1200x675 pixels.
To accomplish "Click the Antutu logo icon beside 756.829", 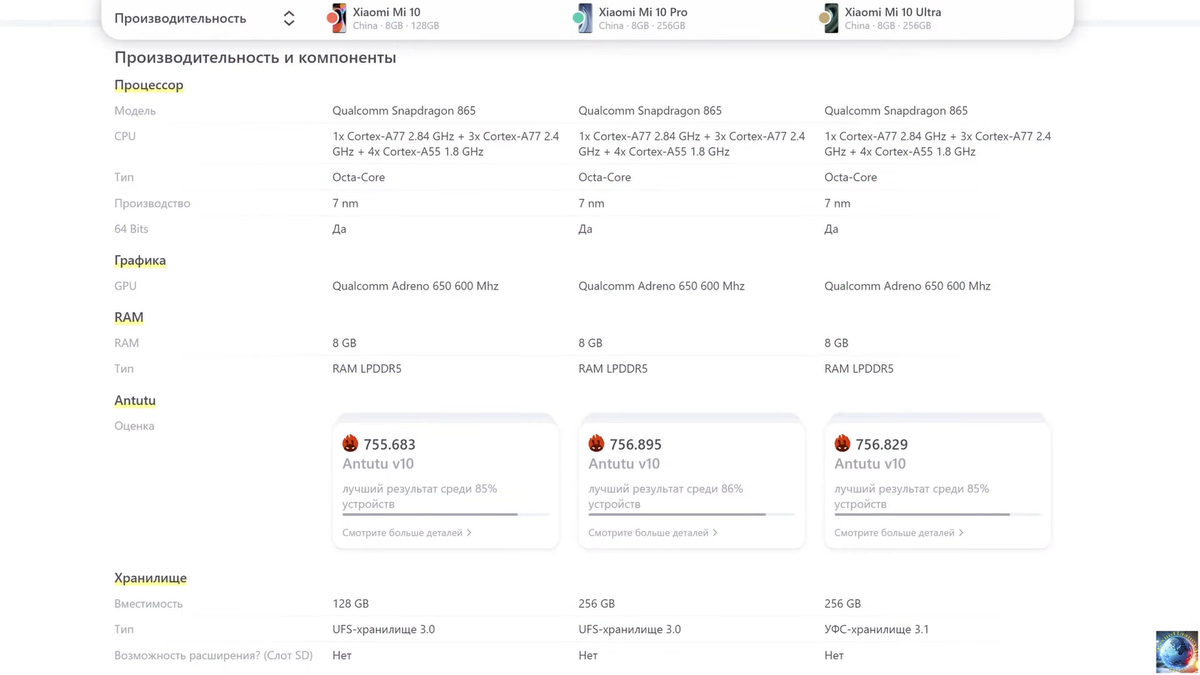I will (842, 443).
